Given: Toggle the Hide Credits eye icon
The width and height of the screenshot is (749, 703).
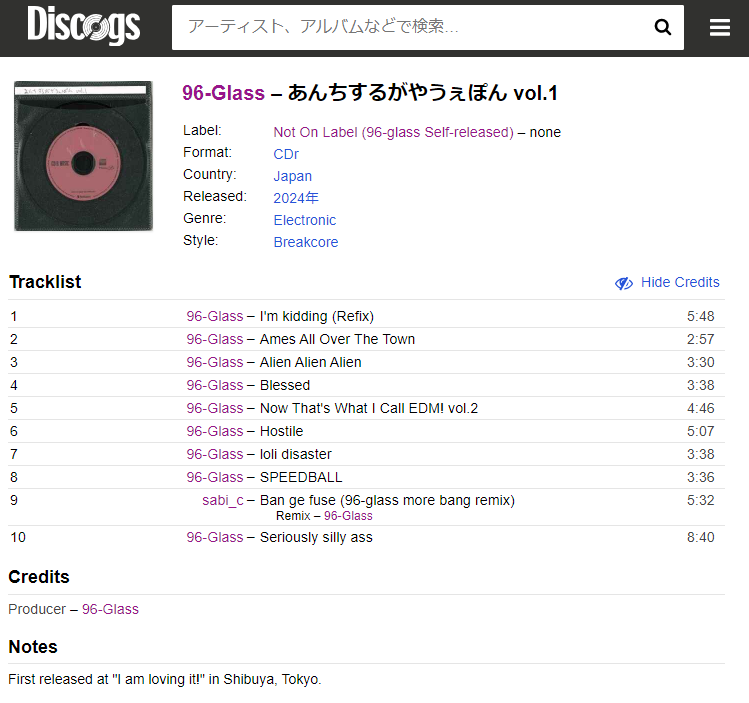Looking at the screenshot, I should (624, 283).
